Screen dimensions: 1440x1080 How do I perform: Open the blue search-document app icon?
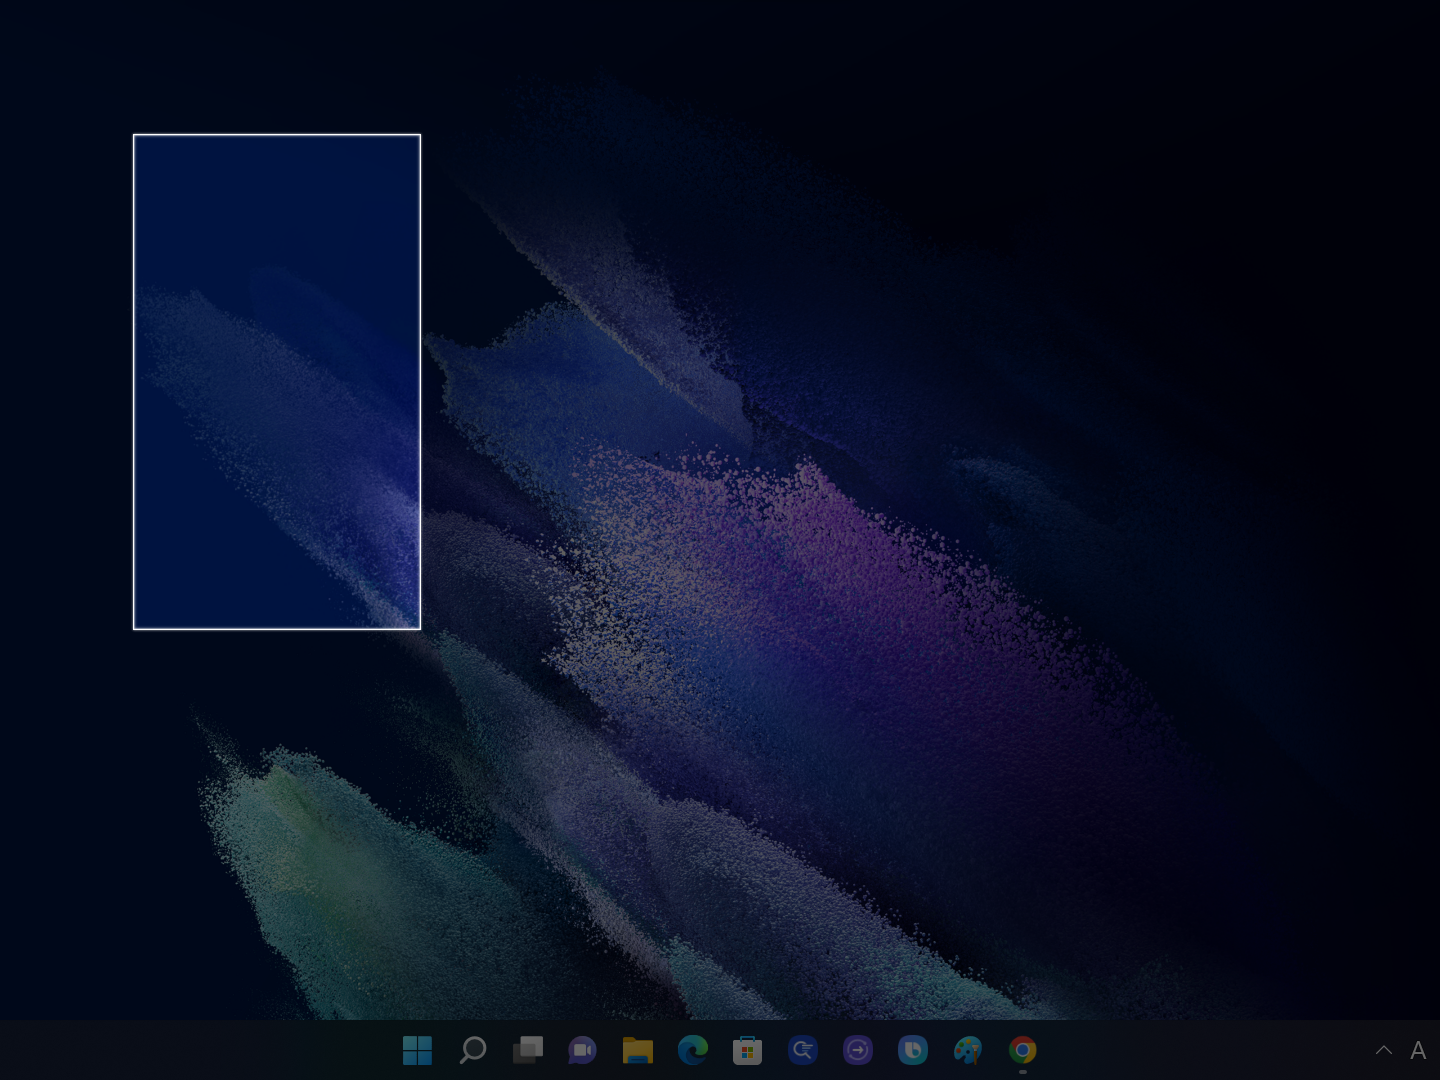(x=802, y=1050)
